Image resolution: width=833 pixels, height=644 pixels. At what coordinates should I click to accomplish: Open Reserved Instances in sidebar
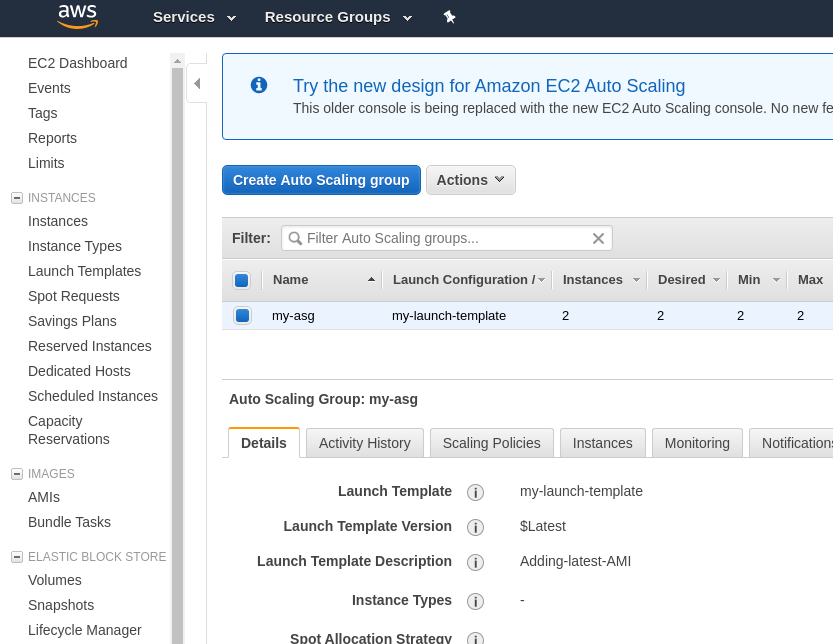point(90,346)
